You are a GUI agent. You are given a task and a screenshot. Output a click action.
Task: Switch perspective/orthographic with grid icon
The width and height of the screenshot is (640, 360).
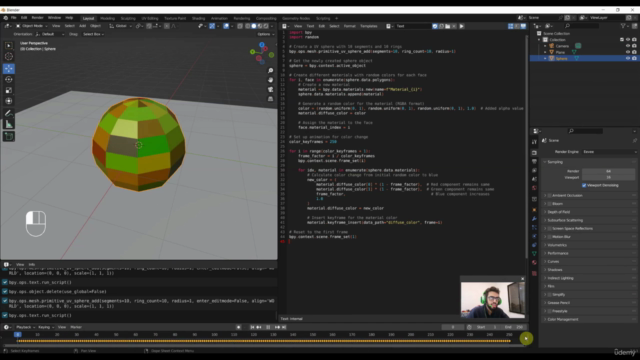[x=270, y=99]
